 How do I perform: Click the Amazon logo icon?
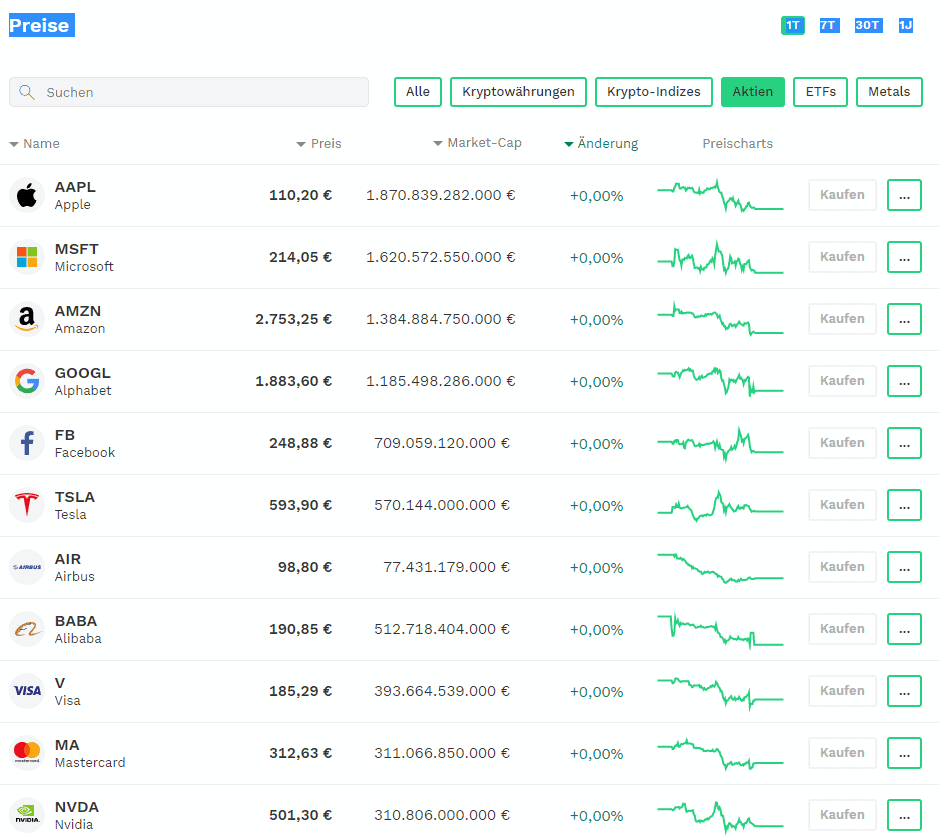[x=27, y=319]
